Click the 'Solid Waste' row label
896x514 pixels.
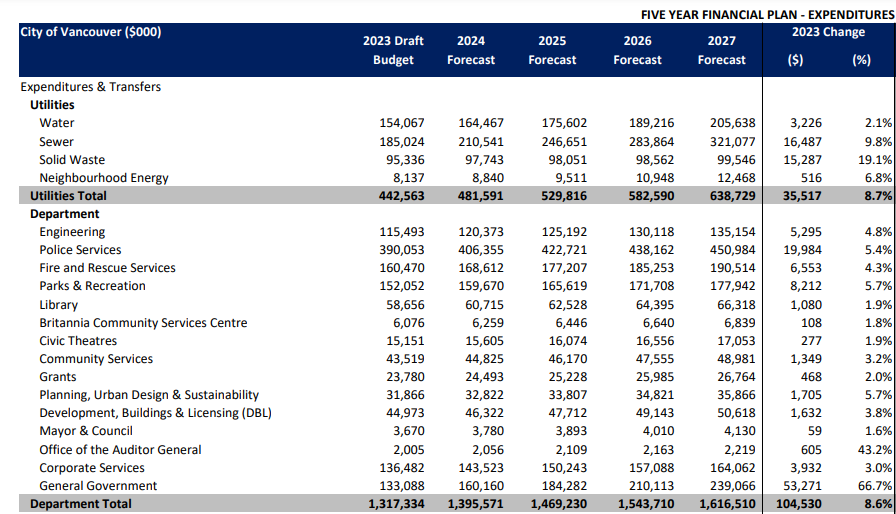pos(72,160)
